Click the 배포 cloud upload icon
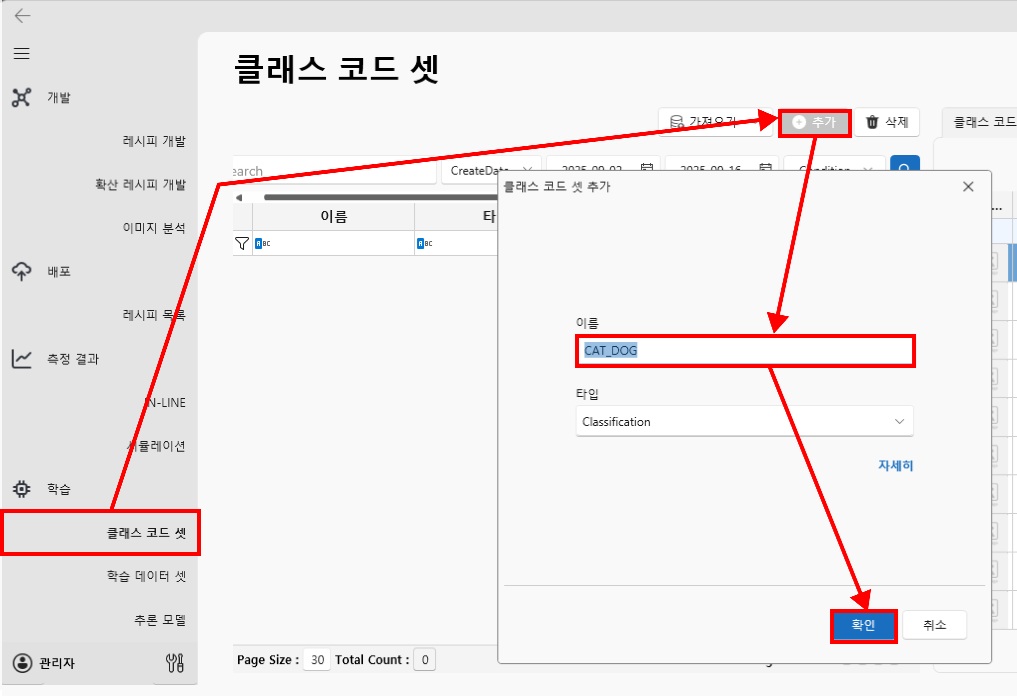This screenshot has height=696, width=1017. [x=22, y=271]
